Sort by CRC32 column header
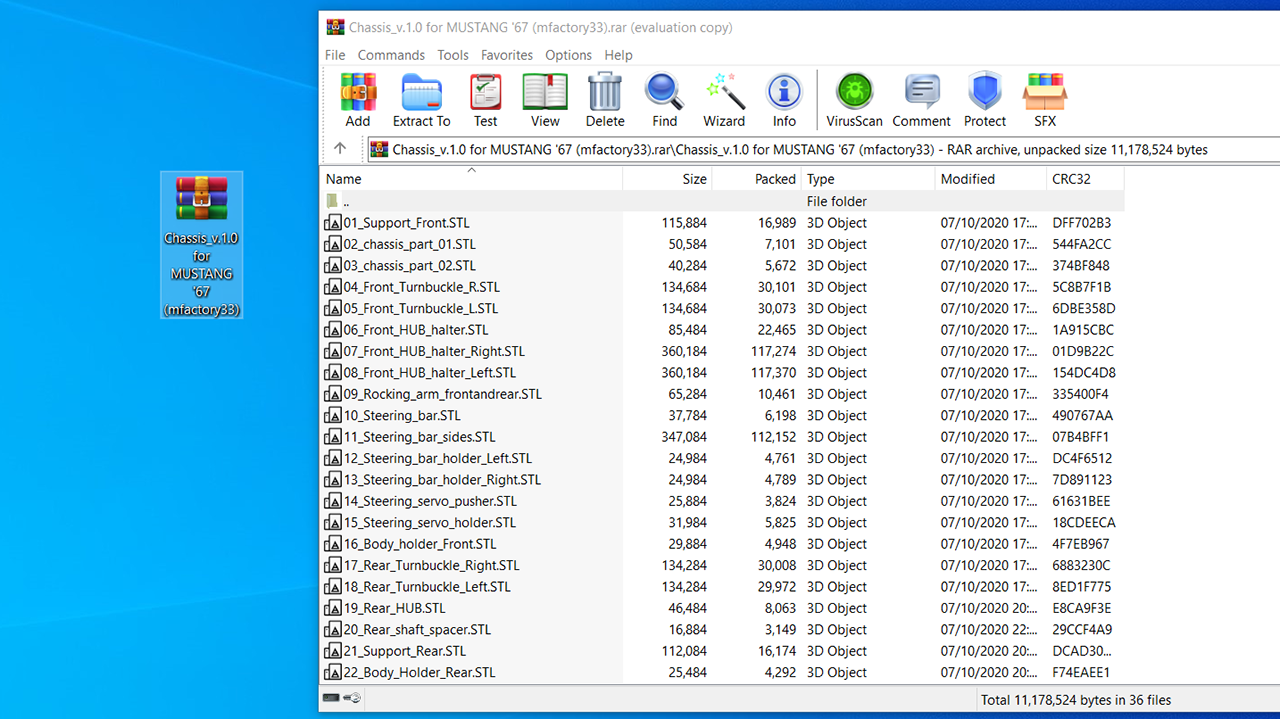 [1085, 179]
